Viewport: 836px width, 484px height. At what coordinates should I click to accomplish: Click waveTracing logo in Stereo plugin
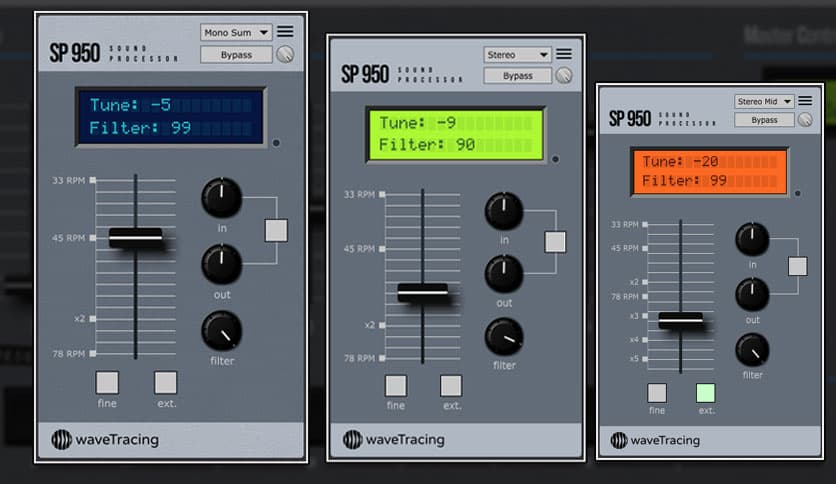(x=393, y=440)
